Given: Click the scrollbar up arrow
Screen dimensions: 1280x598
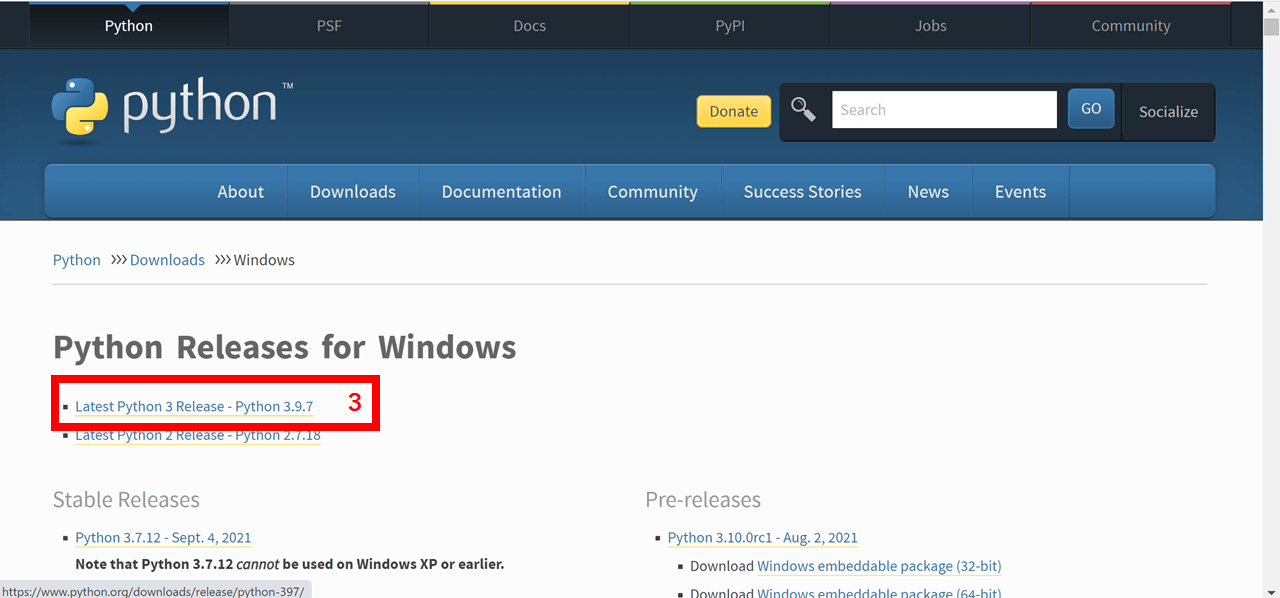Looking at the screenshot, I should (x=1271, y=8).
